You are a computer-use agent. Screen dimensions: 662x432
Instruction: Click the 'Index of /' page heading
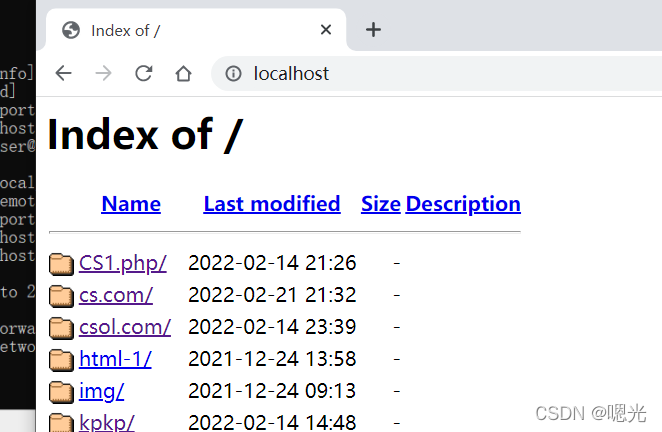[x=145, y=134]
